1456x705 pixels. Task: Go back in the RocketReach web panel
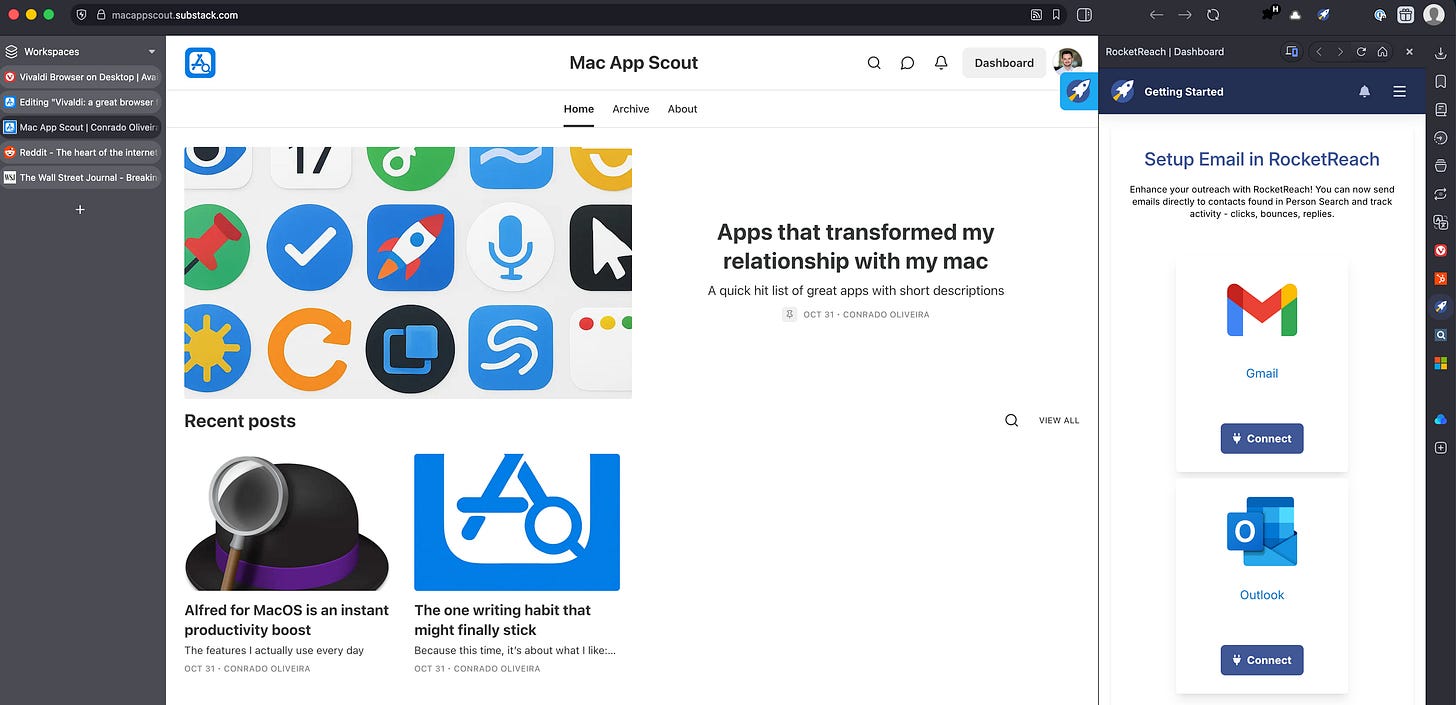[x=1319, y=51]
